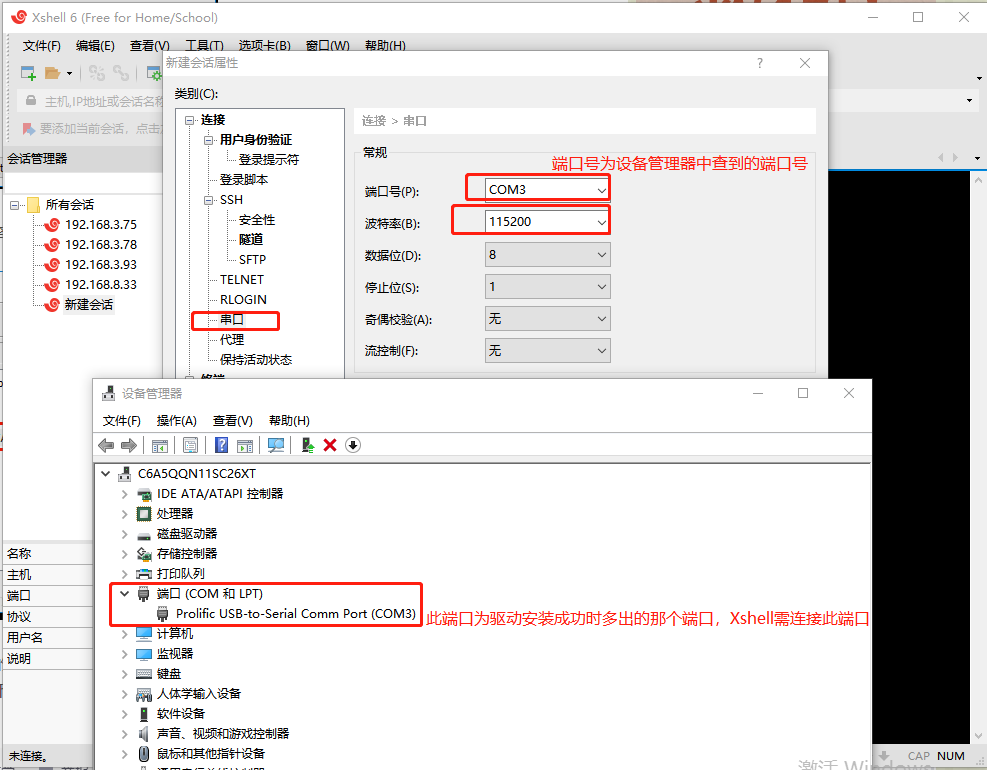Click the Properties icon in Device Manager toolbar

190,446
